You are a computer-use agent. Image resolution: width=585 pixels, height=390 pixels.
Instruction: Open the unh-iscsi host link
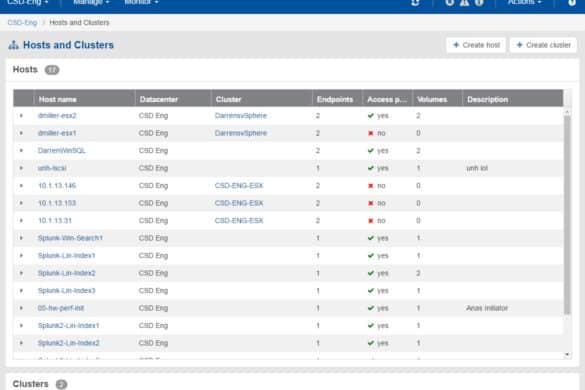point(52,168)
